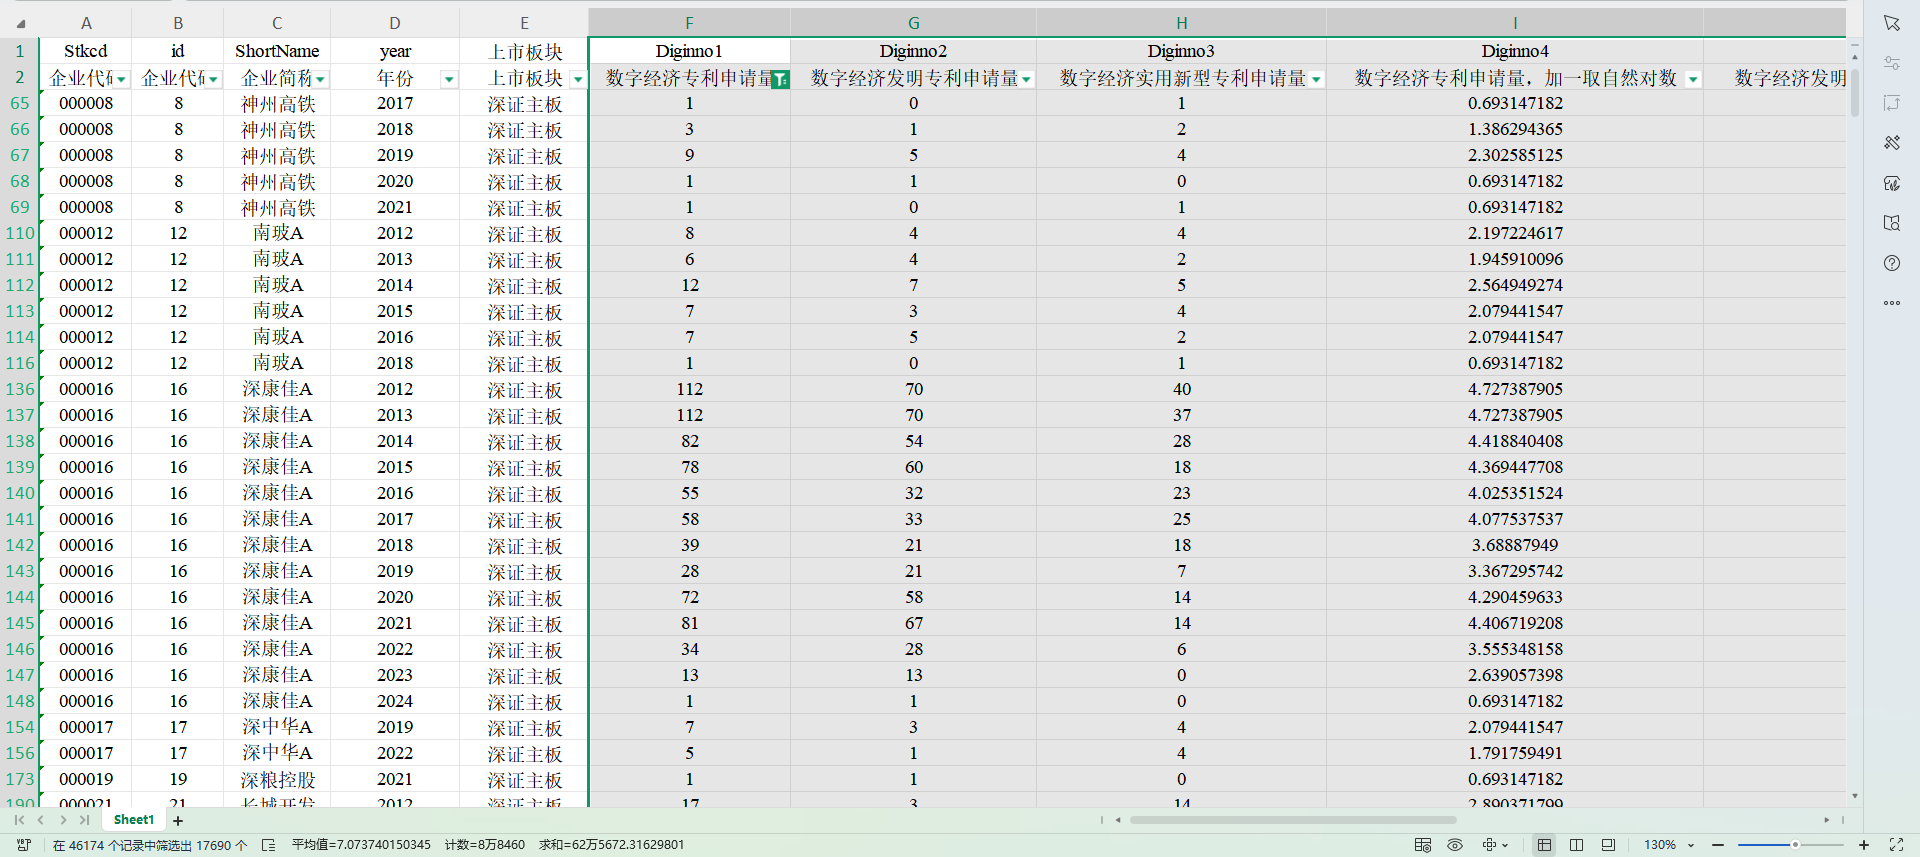Screen dimensions: 1920x857
Task: Toggle eye protection mode icon
Action: (x=1455, y=845)
